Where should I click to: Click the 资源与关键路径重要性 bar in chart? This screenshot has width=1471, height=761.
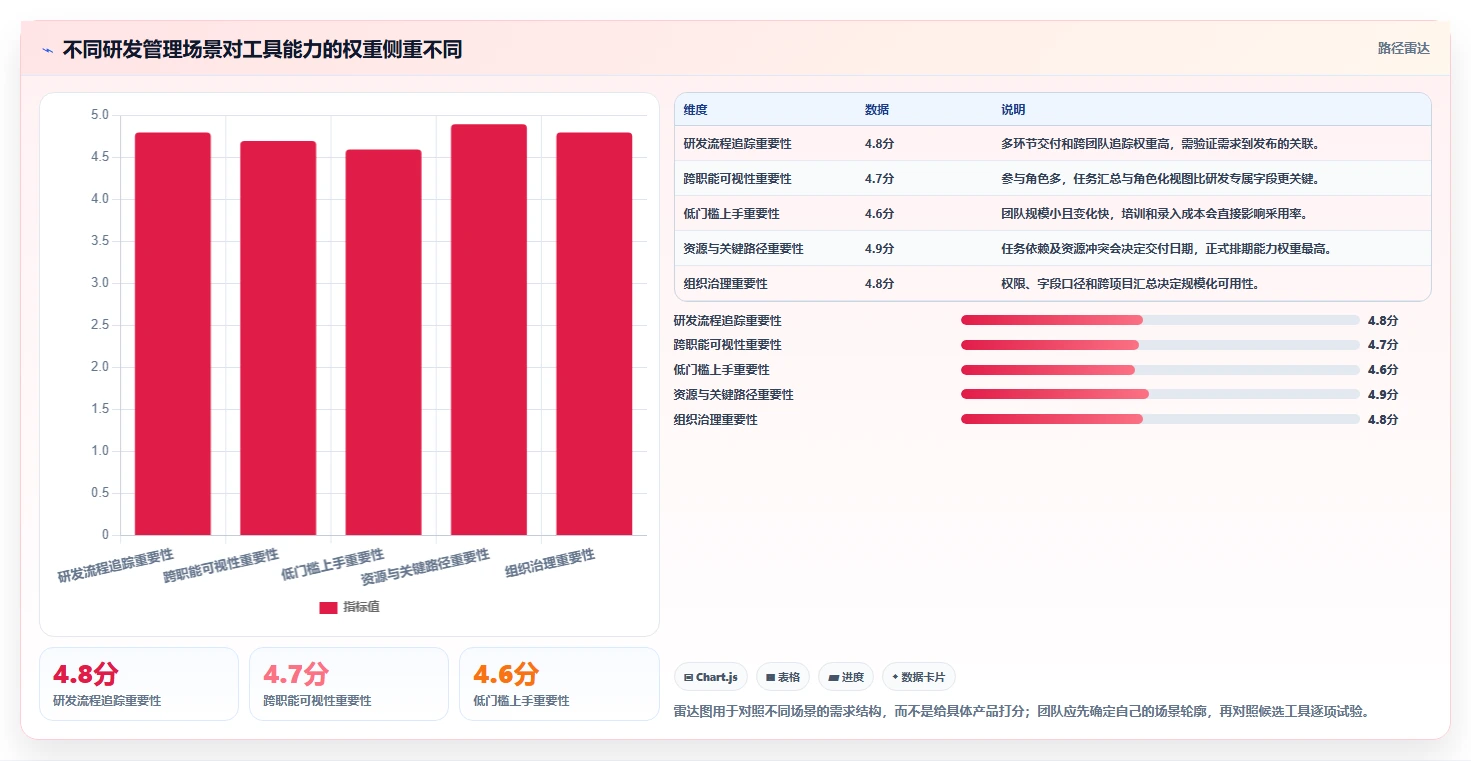click(x=489, y=329)
